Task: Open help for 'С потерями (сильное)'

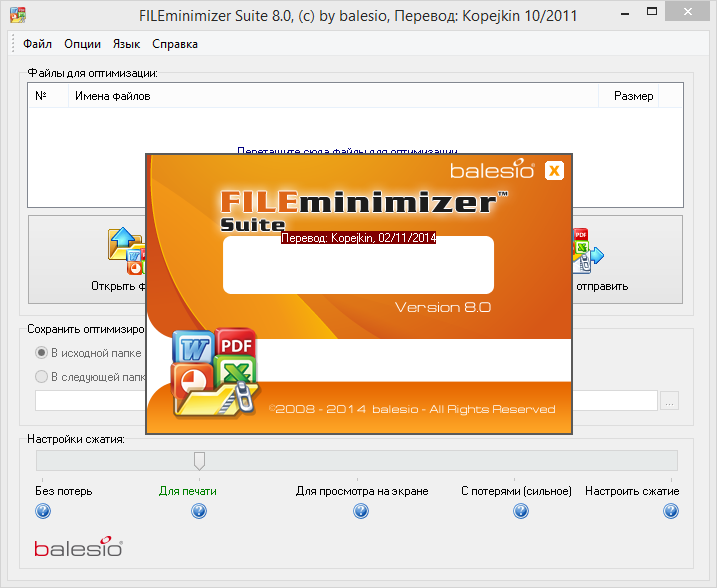Action: pyautogui.click(x=521, y=511)
